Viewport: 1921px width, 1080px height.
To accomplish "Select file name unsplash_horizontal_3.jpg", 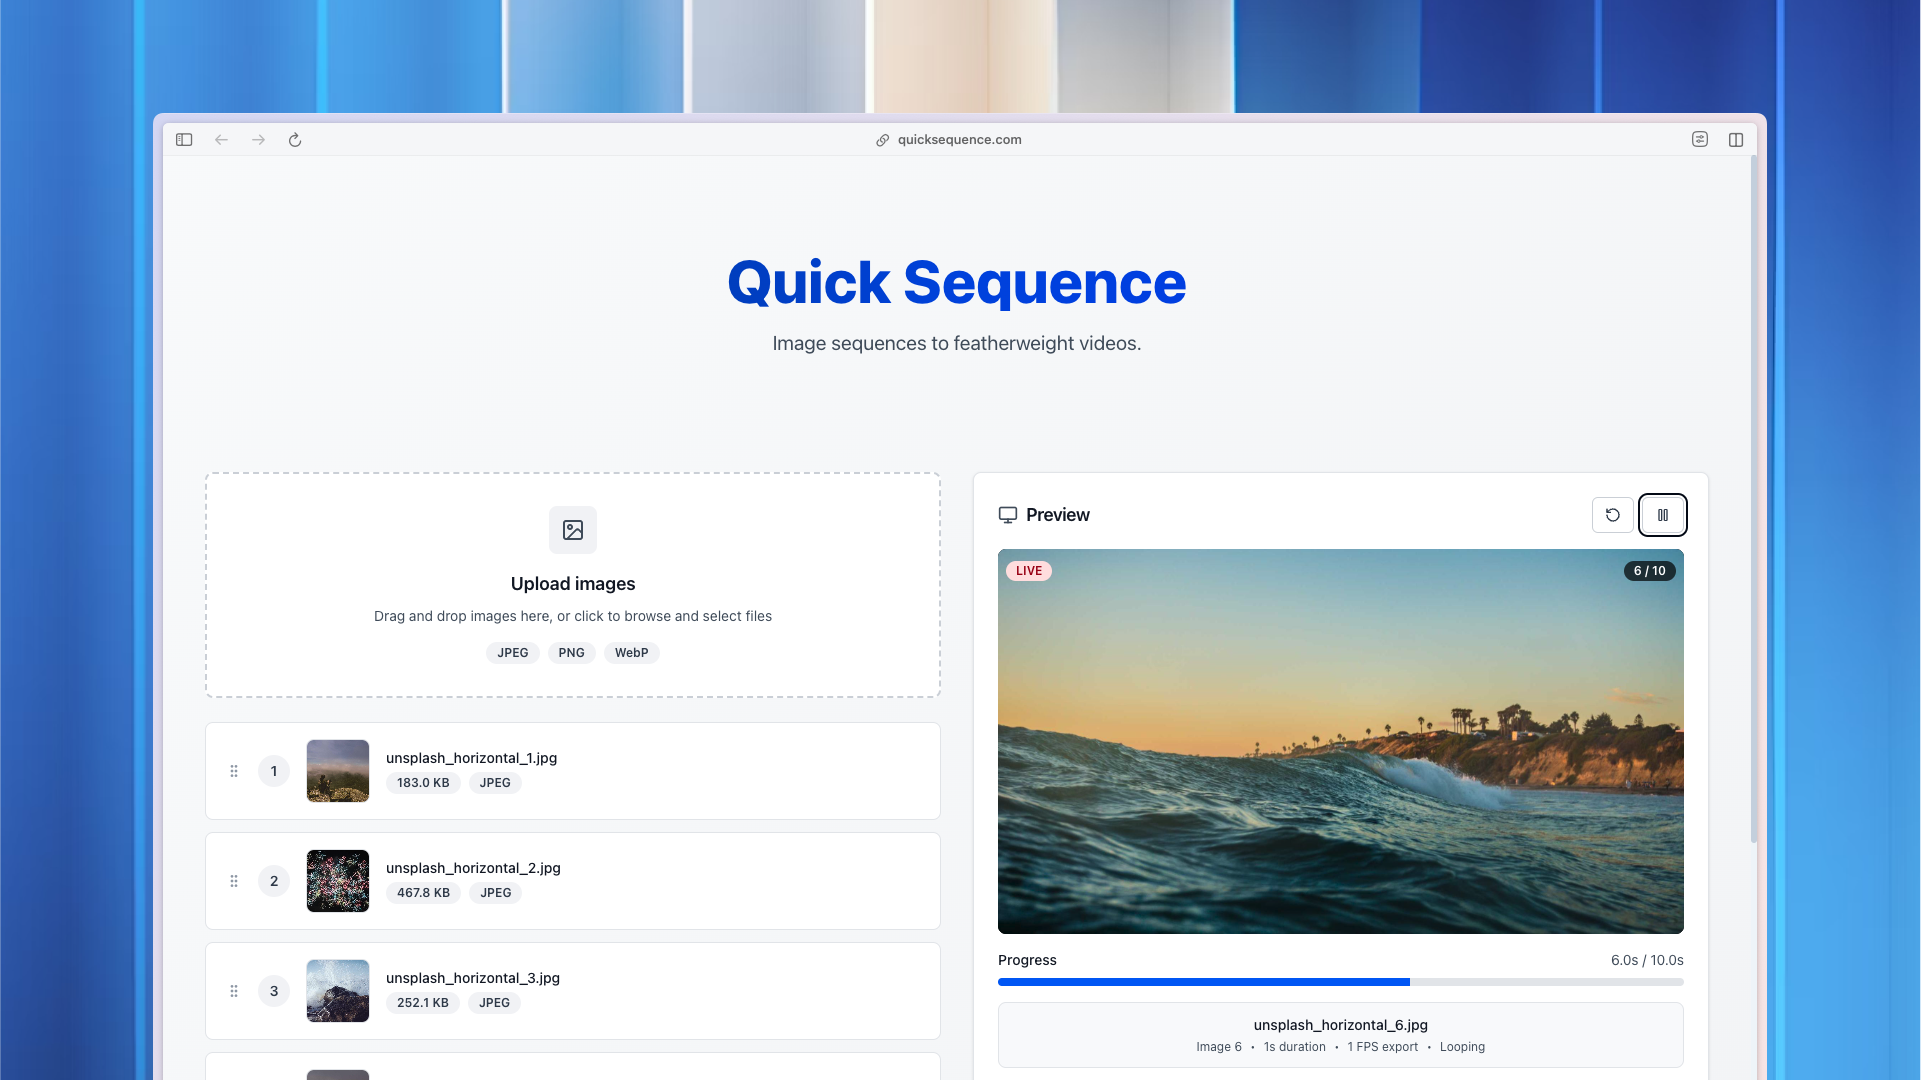I will coord(473,978).
